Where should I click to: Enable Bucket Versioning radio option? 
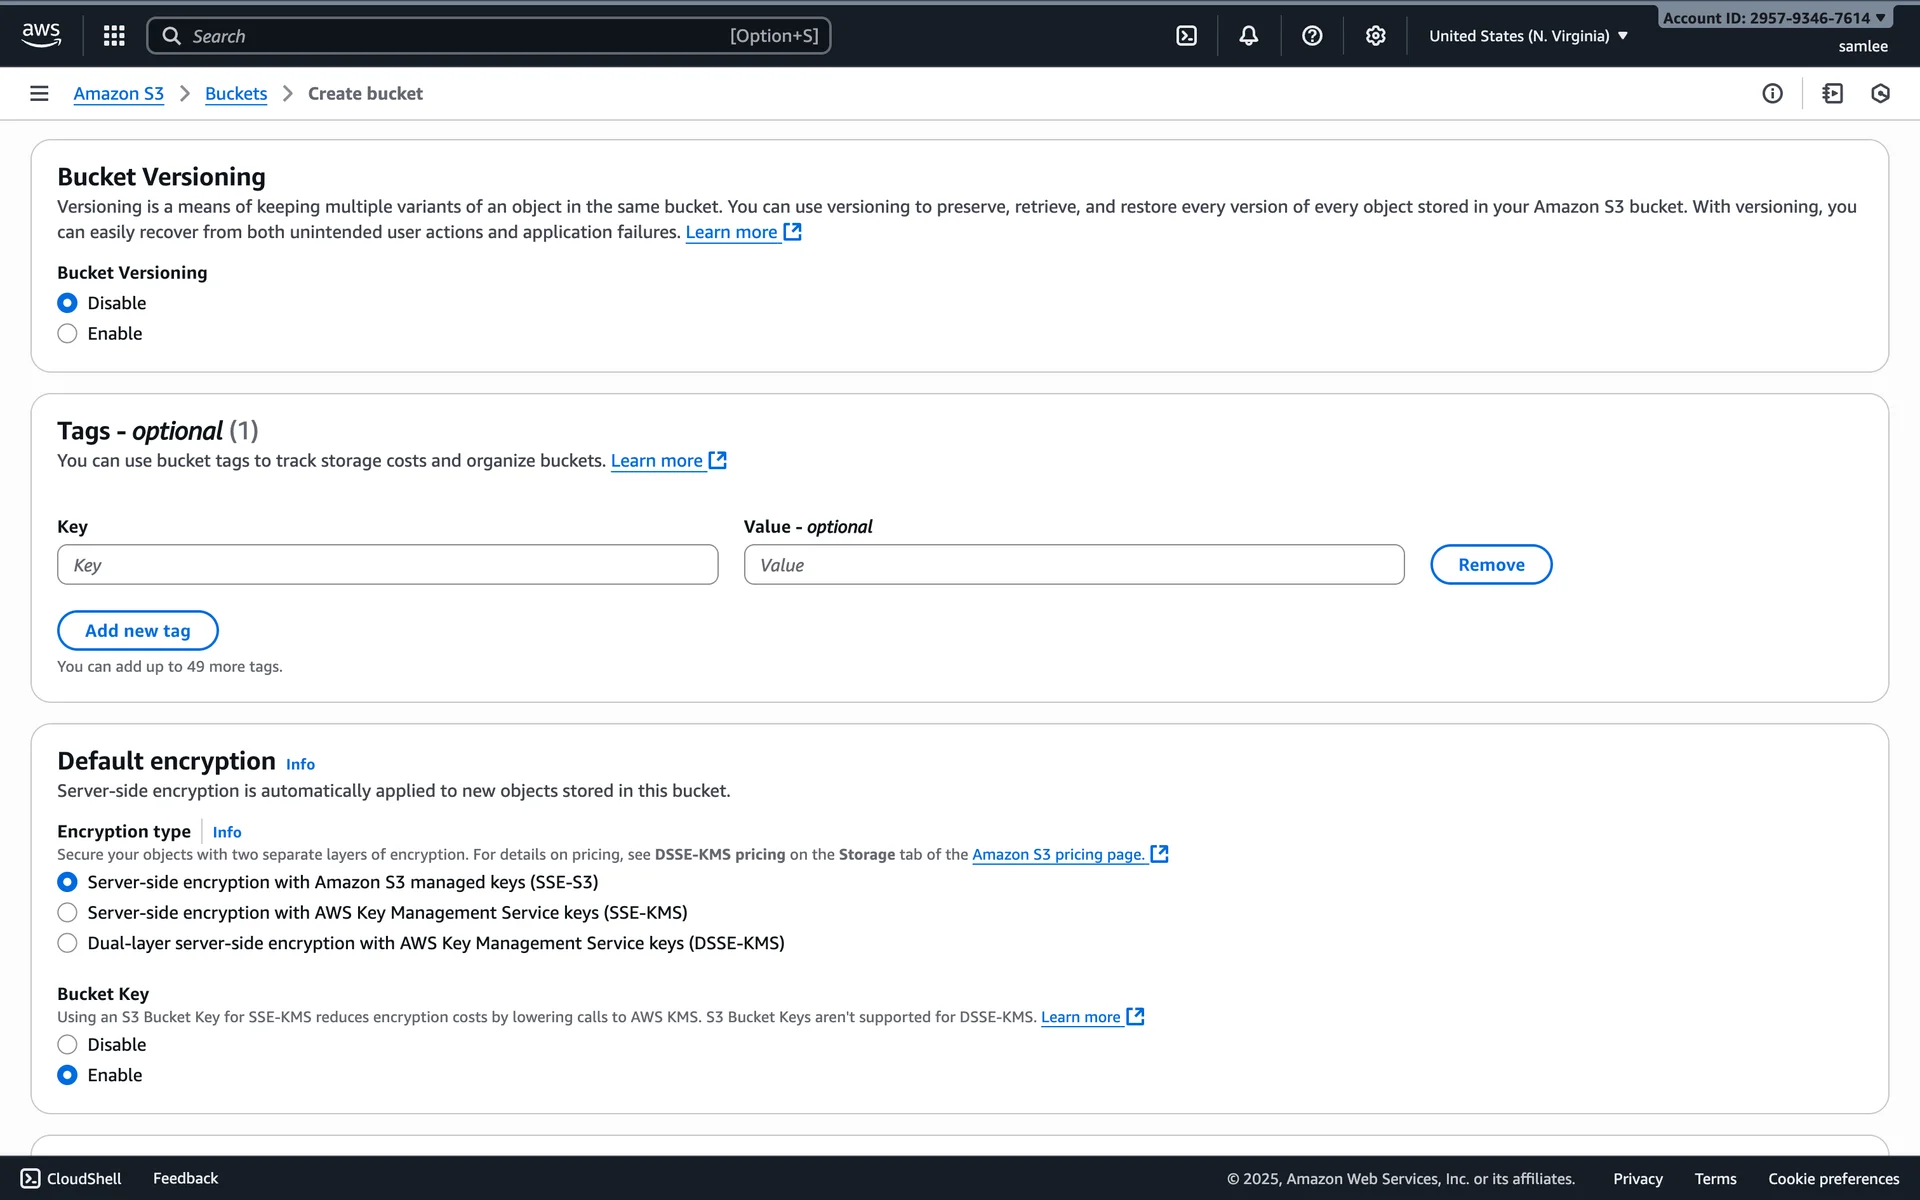pos(67,334)
